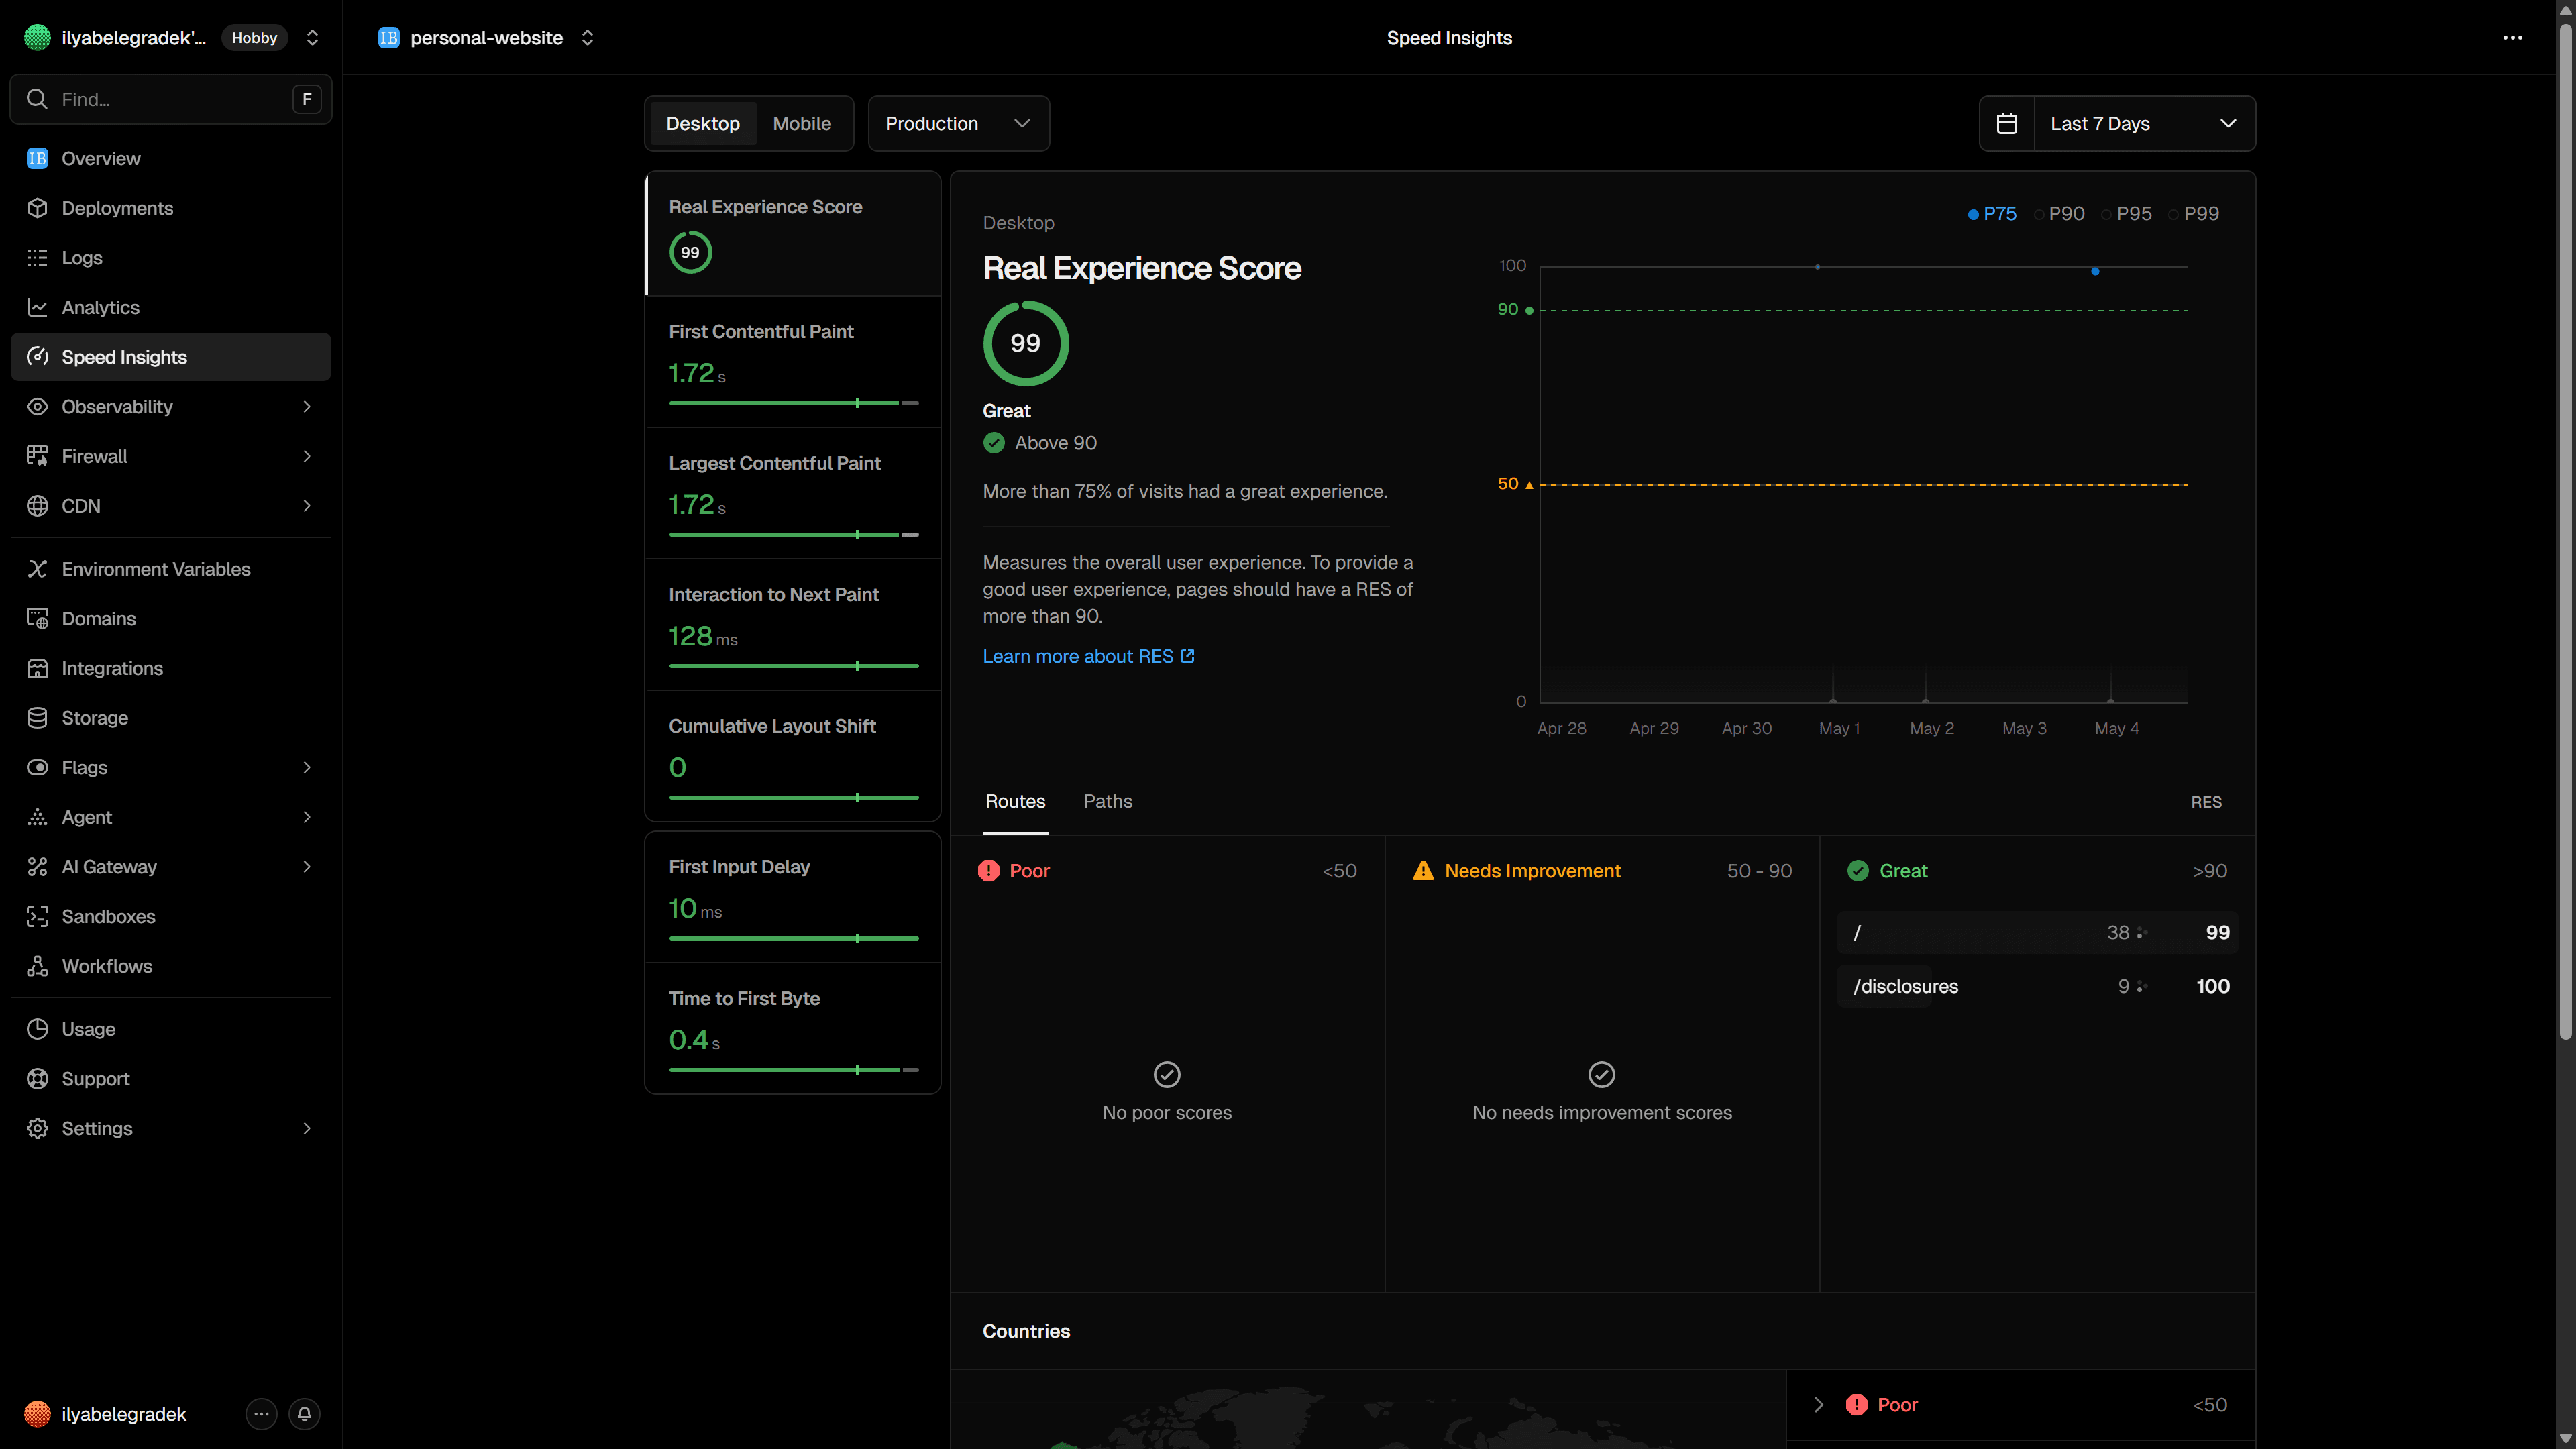Open the / root route row
This screenshot has width=2576, height=1449.
(2038, 932)
